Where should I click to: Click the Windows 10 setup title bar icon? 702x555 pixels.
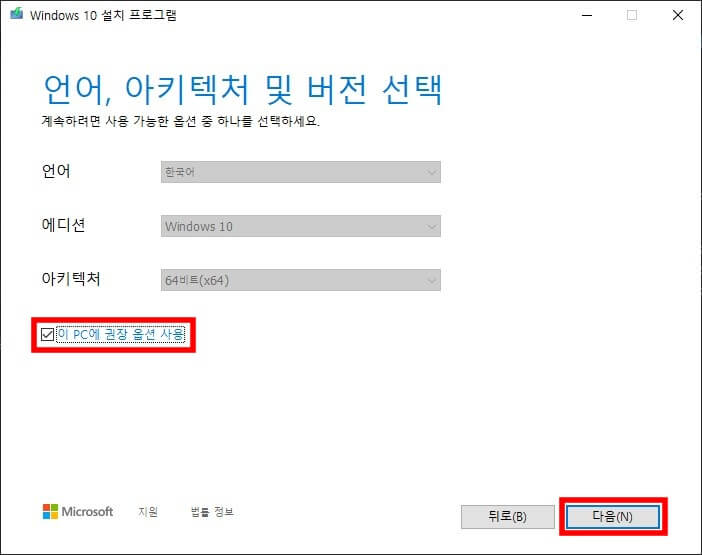tap(17, 14)
